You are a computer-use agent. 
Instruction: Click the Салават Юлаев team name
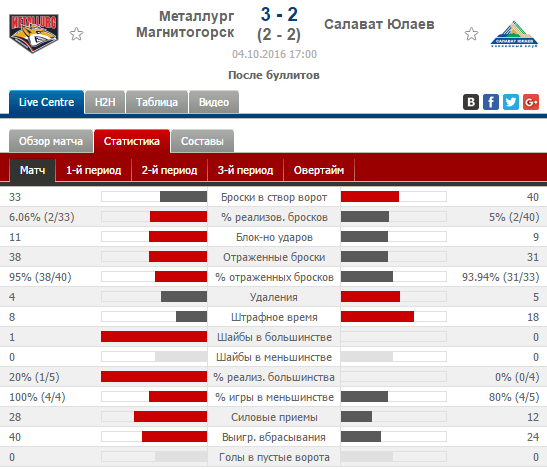379,24
